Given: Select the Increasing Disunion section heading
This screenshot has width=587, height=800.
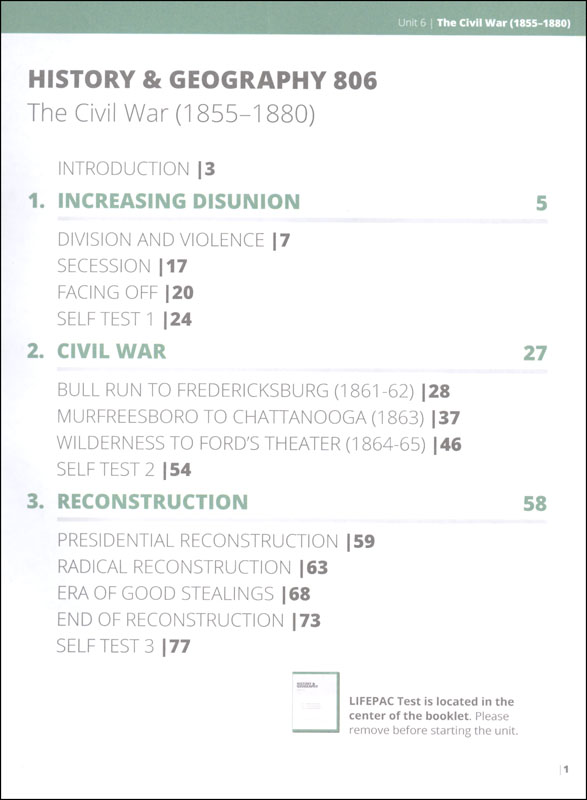Looking at the screenshot, I should [x=178, y=201].
